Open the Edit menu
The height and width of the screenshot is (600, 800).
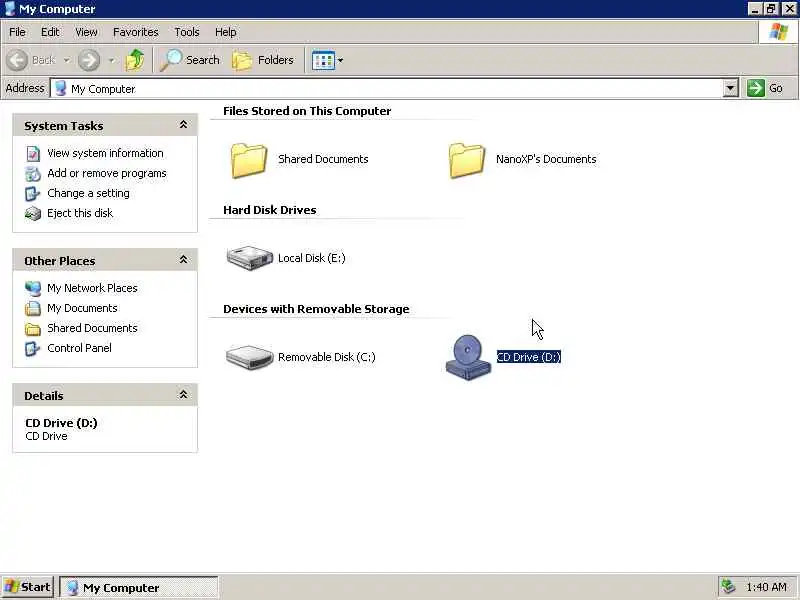pos(50,32)
